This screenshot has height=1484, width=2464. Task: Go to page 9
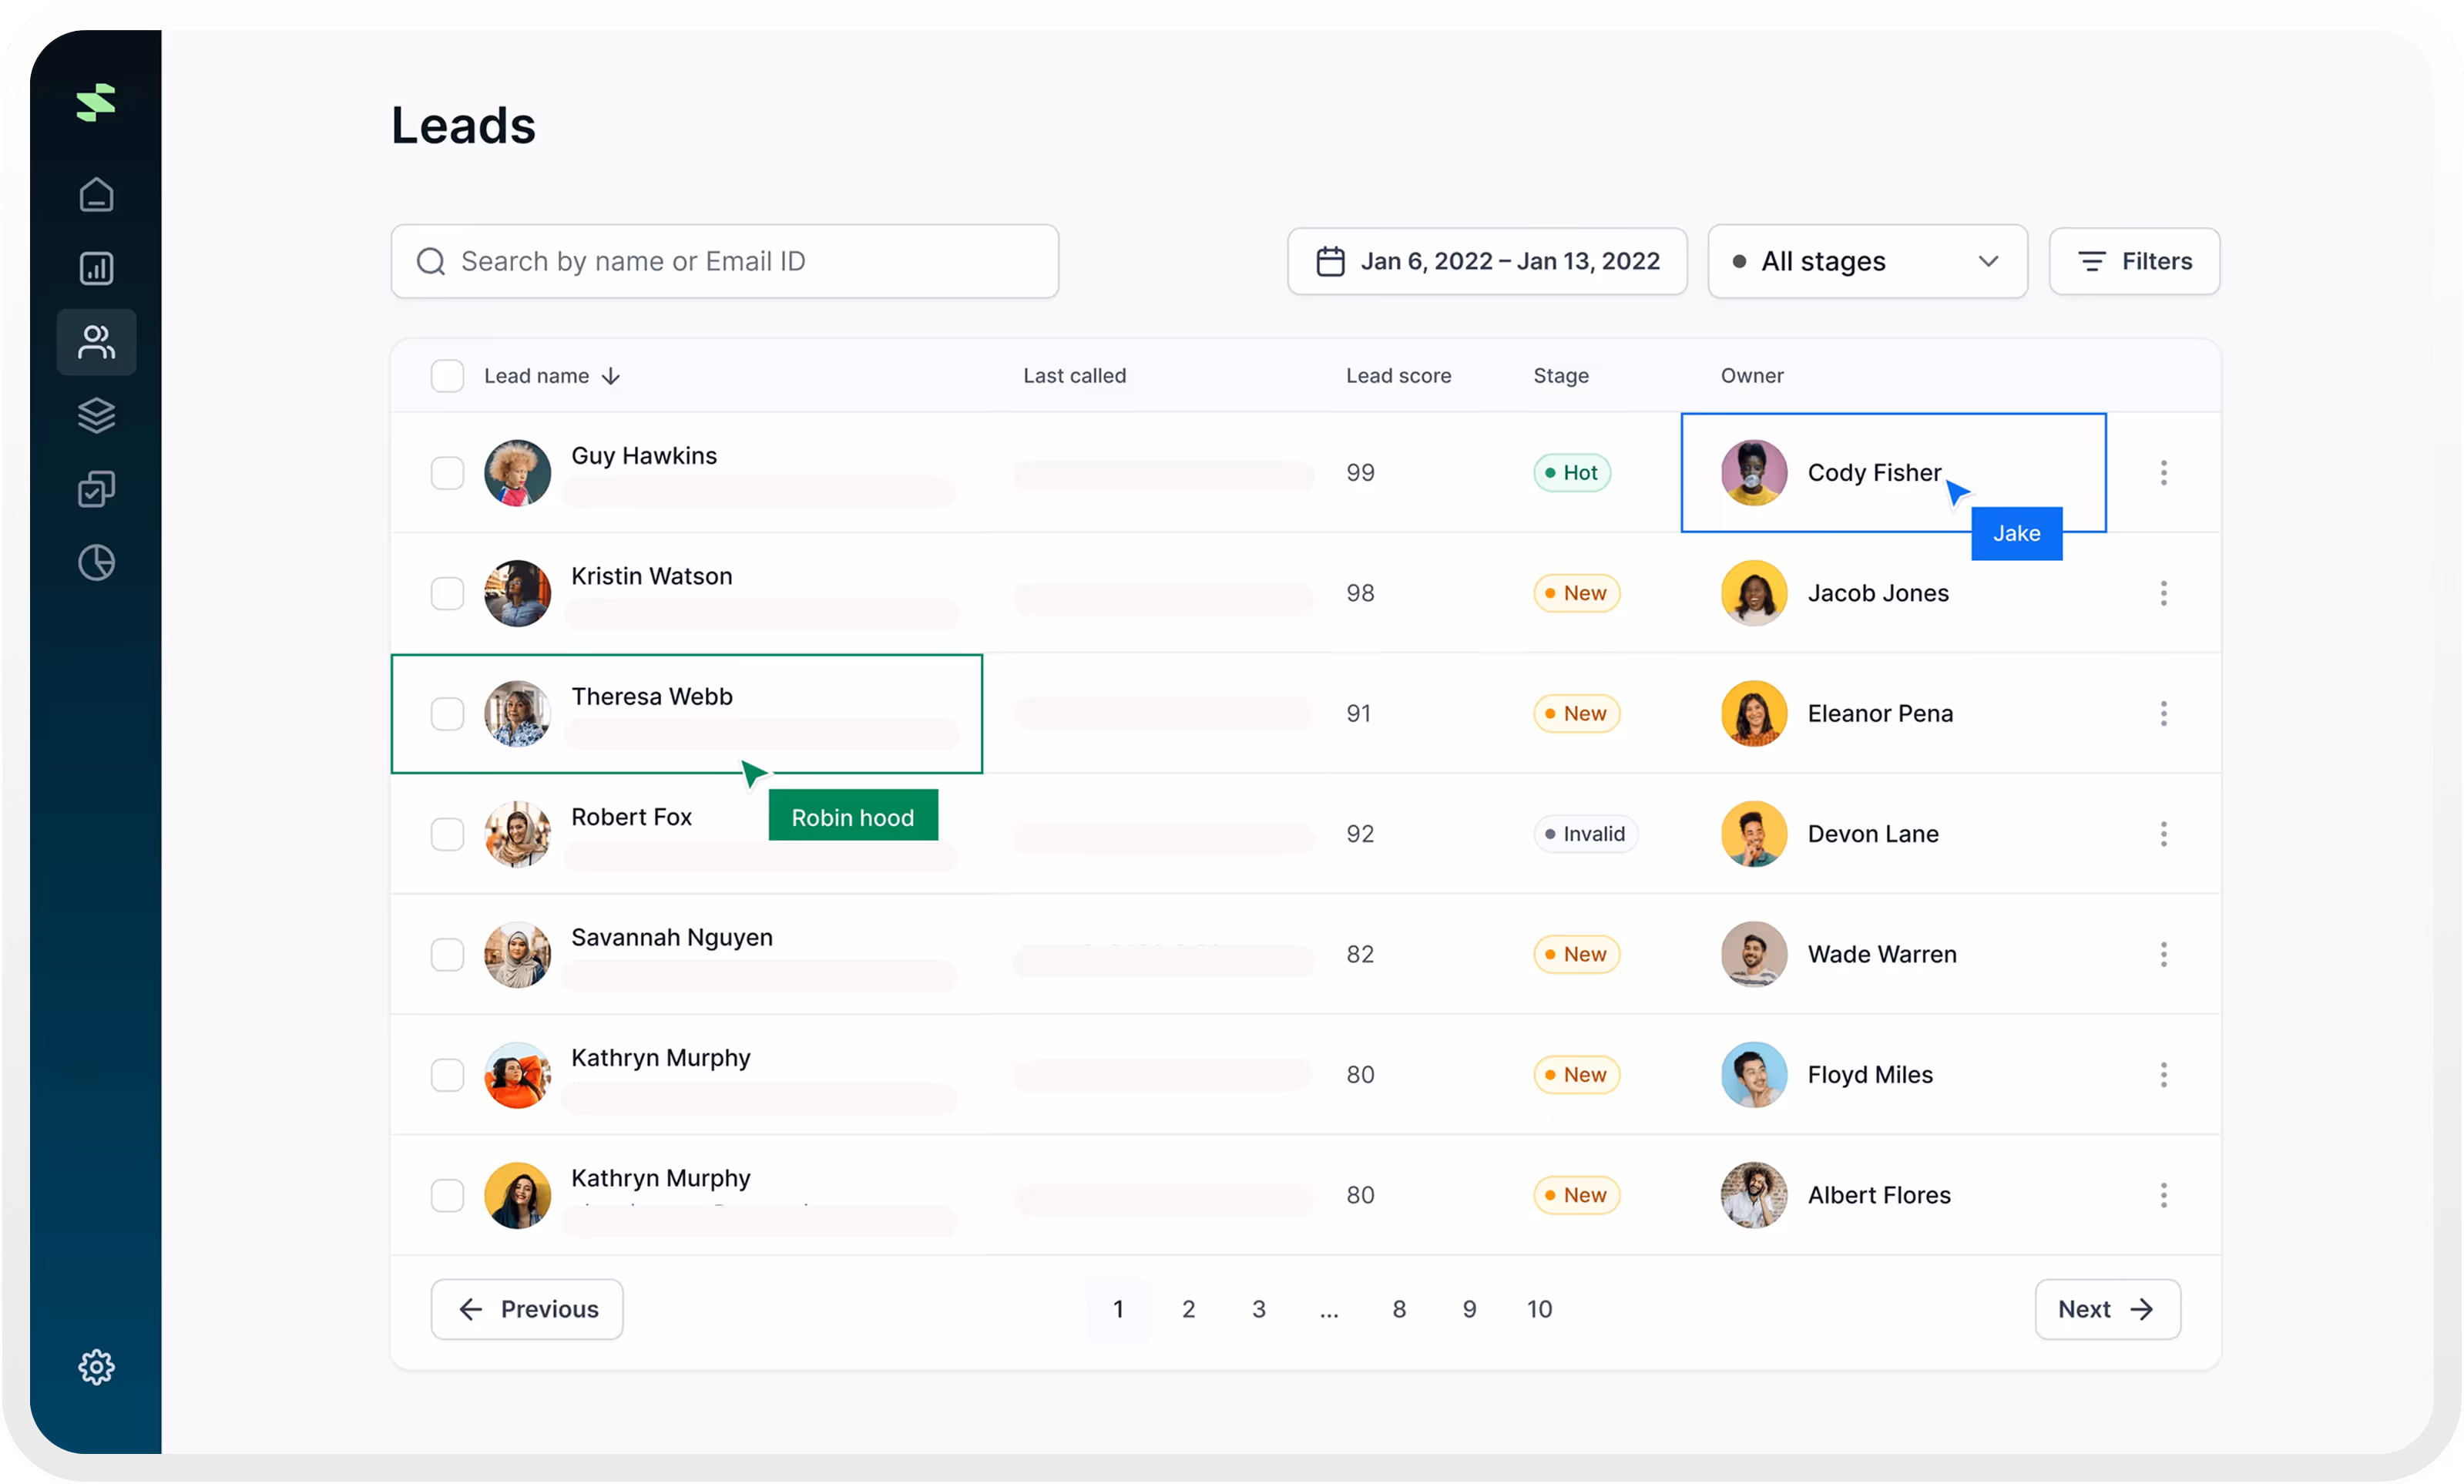(x=1469, y=1309)
